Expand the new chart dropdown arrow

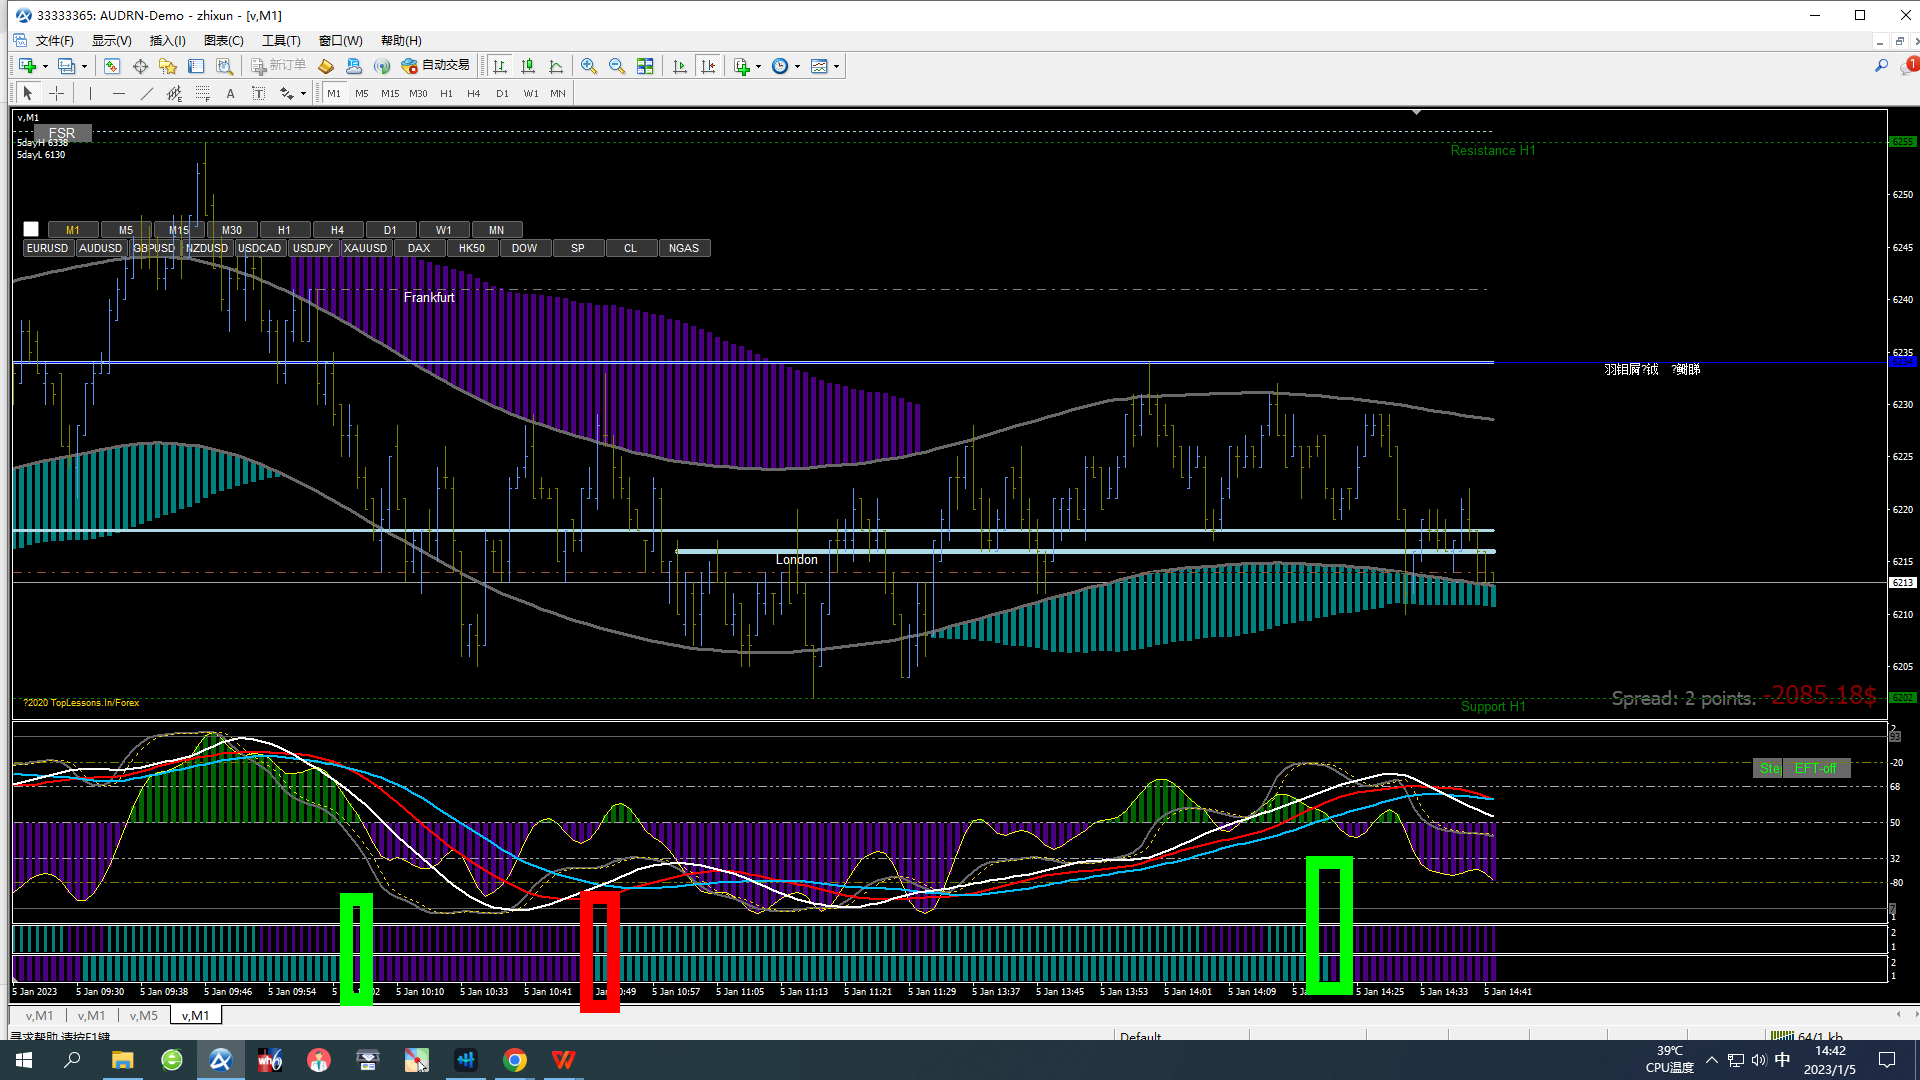[45, 67]
